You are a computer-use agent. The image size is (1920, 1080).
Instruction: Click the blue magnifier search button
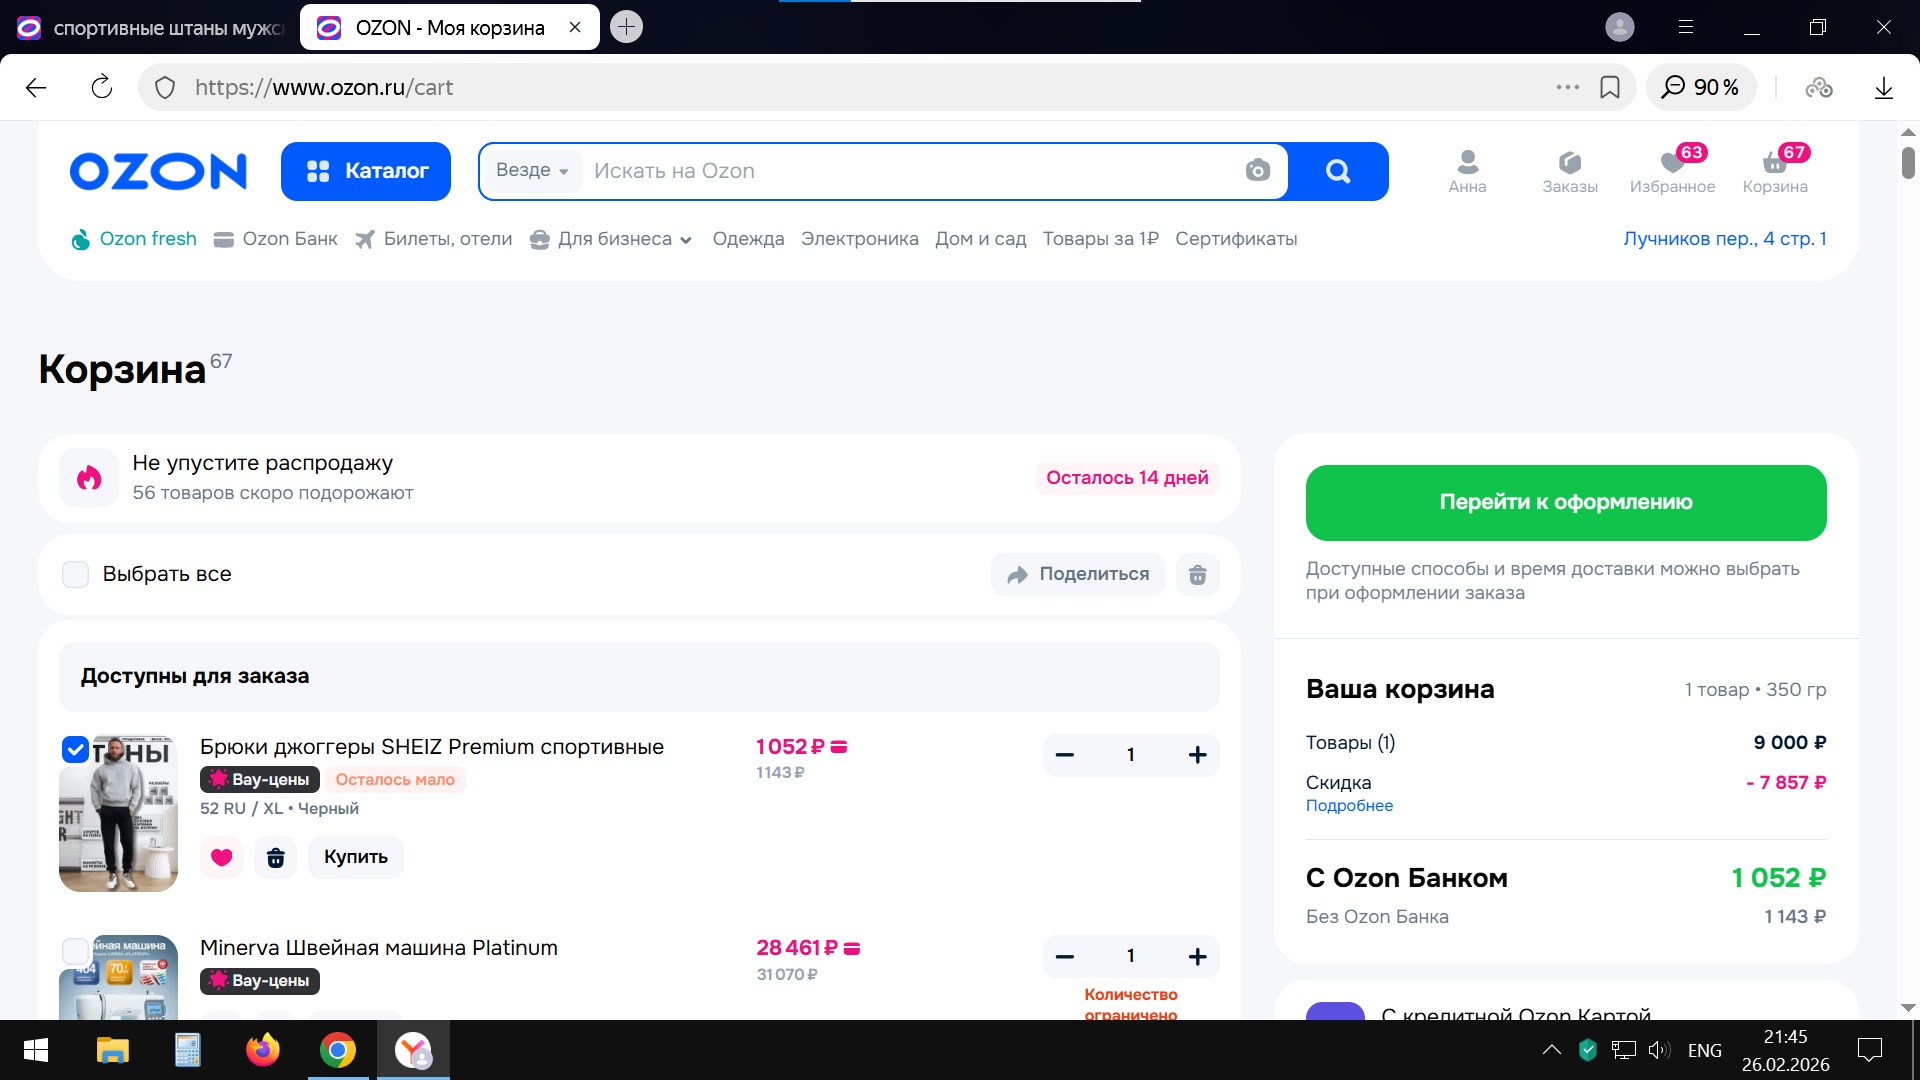1338,171
